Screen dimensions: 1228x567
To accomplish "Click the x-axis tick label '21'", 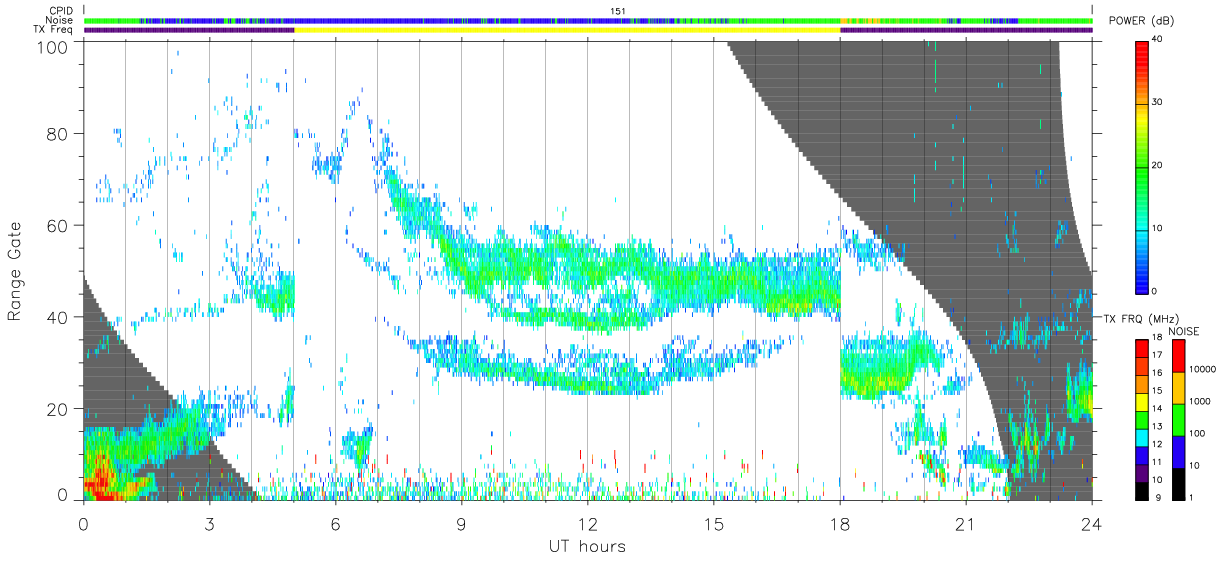I will [x=965, y=525].
